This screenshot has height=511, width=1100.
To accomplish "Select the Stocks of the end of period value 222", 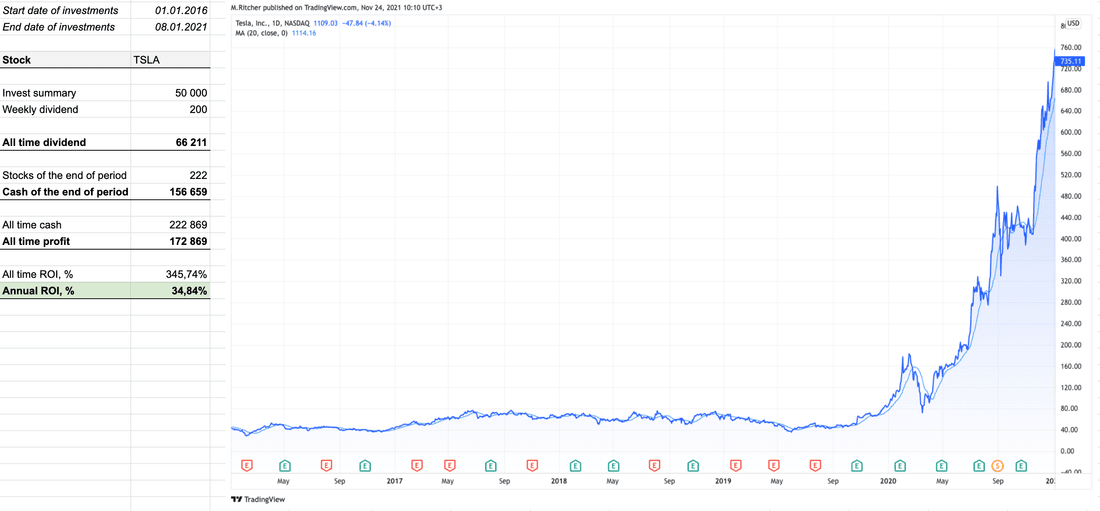I will coord(170,175).
